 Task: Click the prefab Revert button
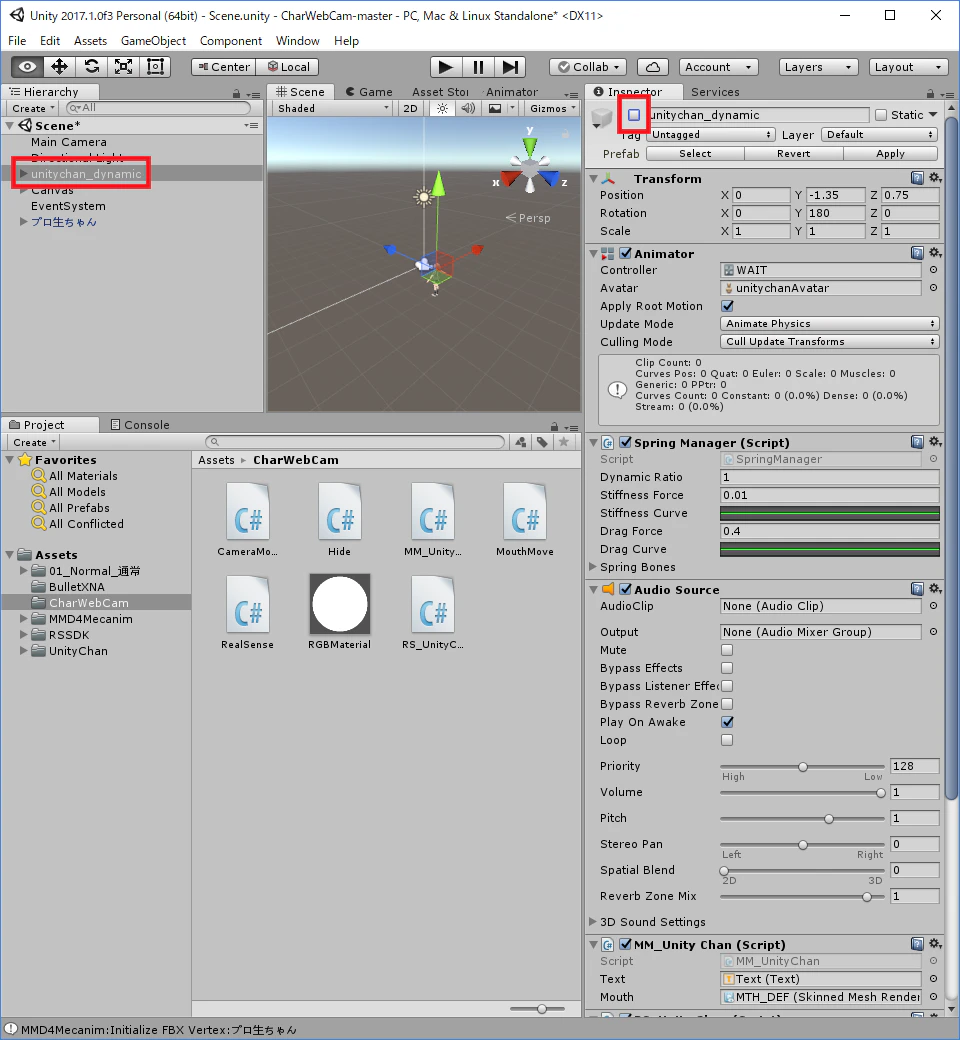pos(793,153)
